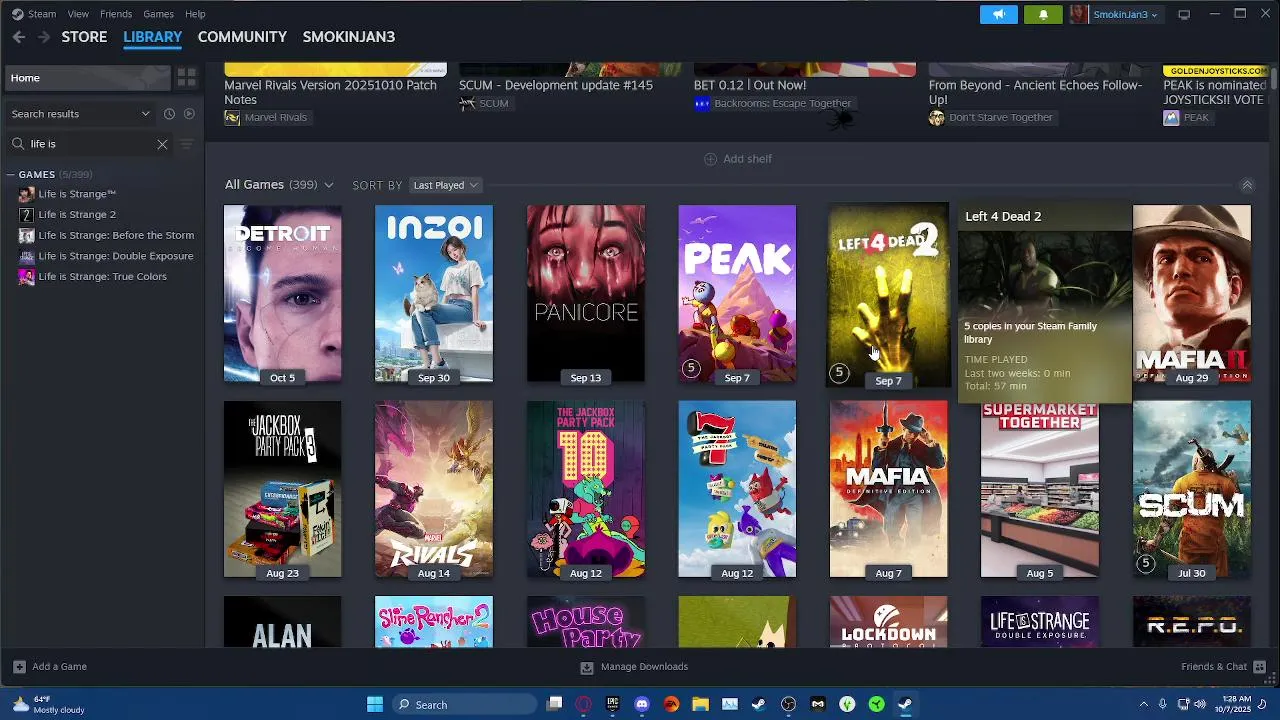Expand the All Games shelf dropdown
The width and height of the screenshot is (1280, 720).
pyautogui.click(x=328, y=185)
